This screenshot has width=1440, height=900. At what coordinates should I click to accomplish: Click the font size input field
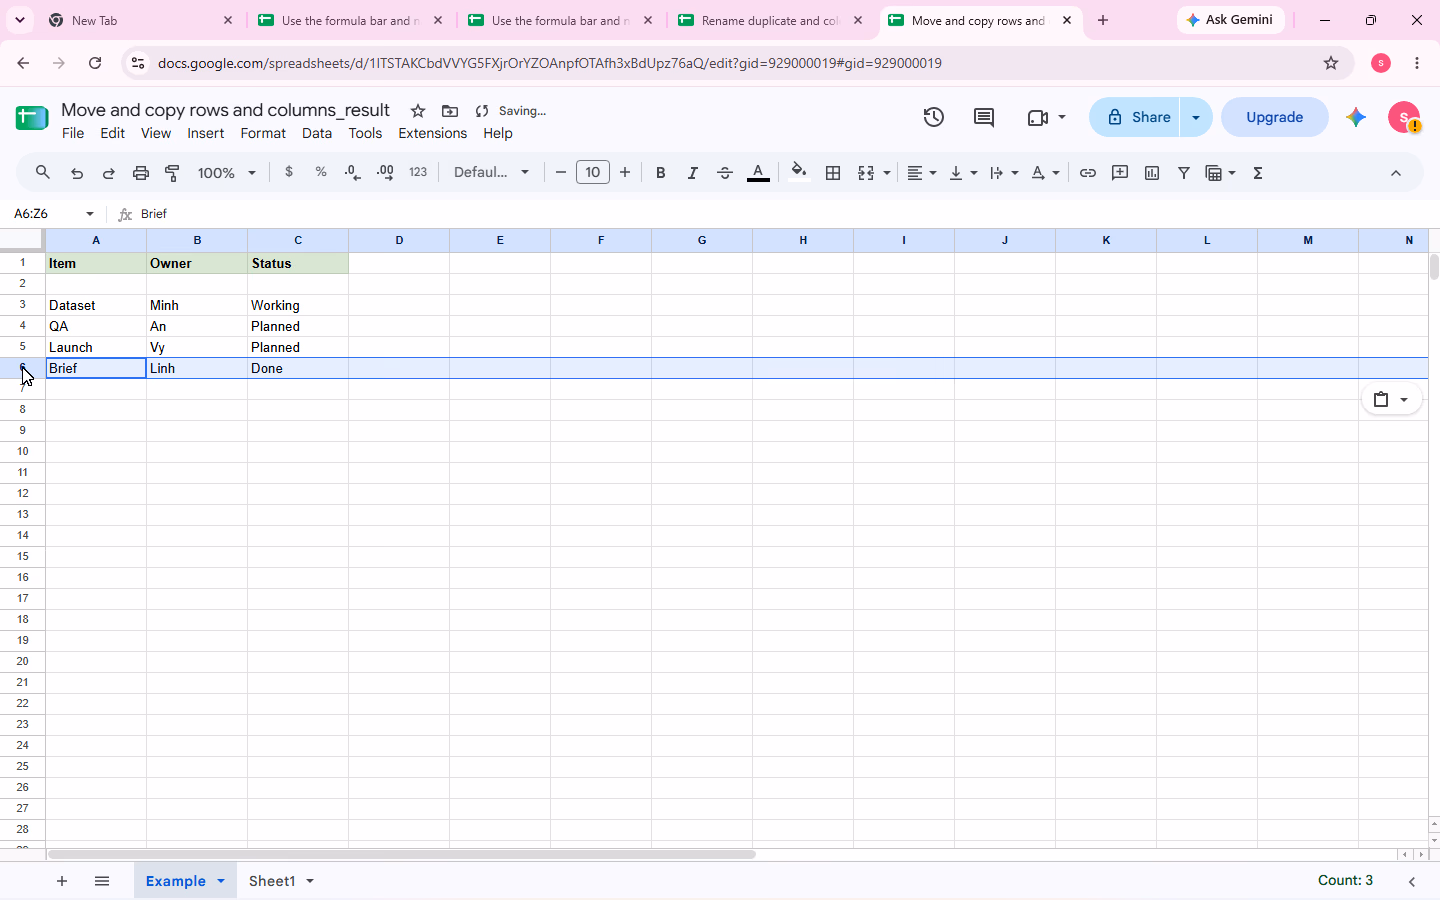(593, 173)
